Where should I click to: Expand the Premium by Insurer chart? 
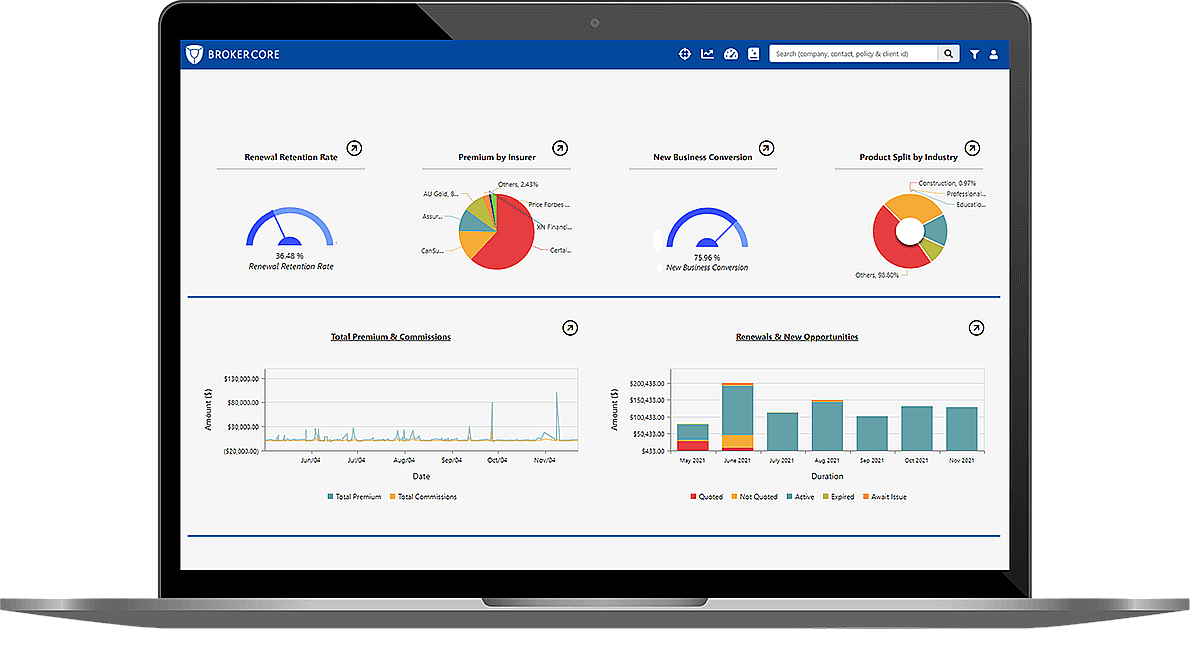tap(560, 148)
